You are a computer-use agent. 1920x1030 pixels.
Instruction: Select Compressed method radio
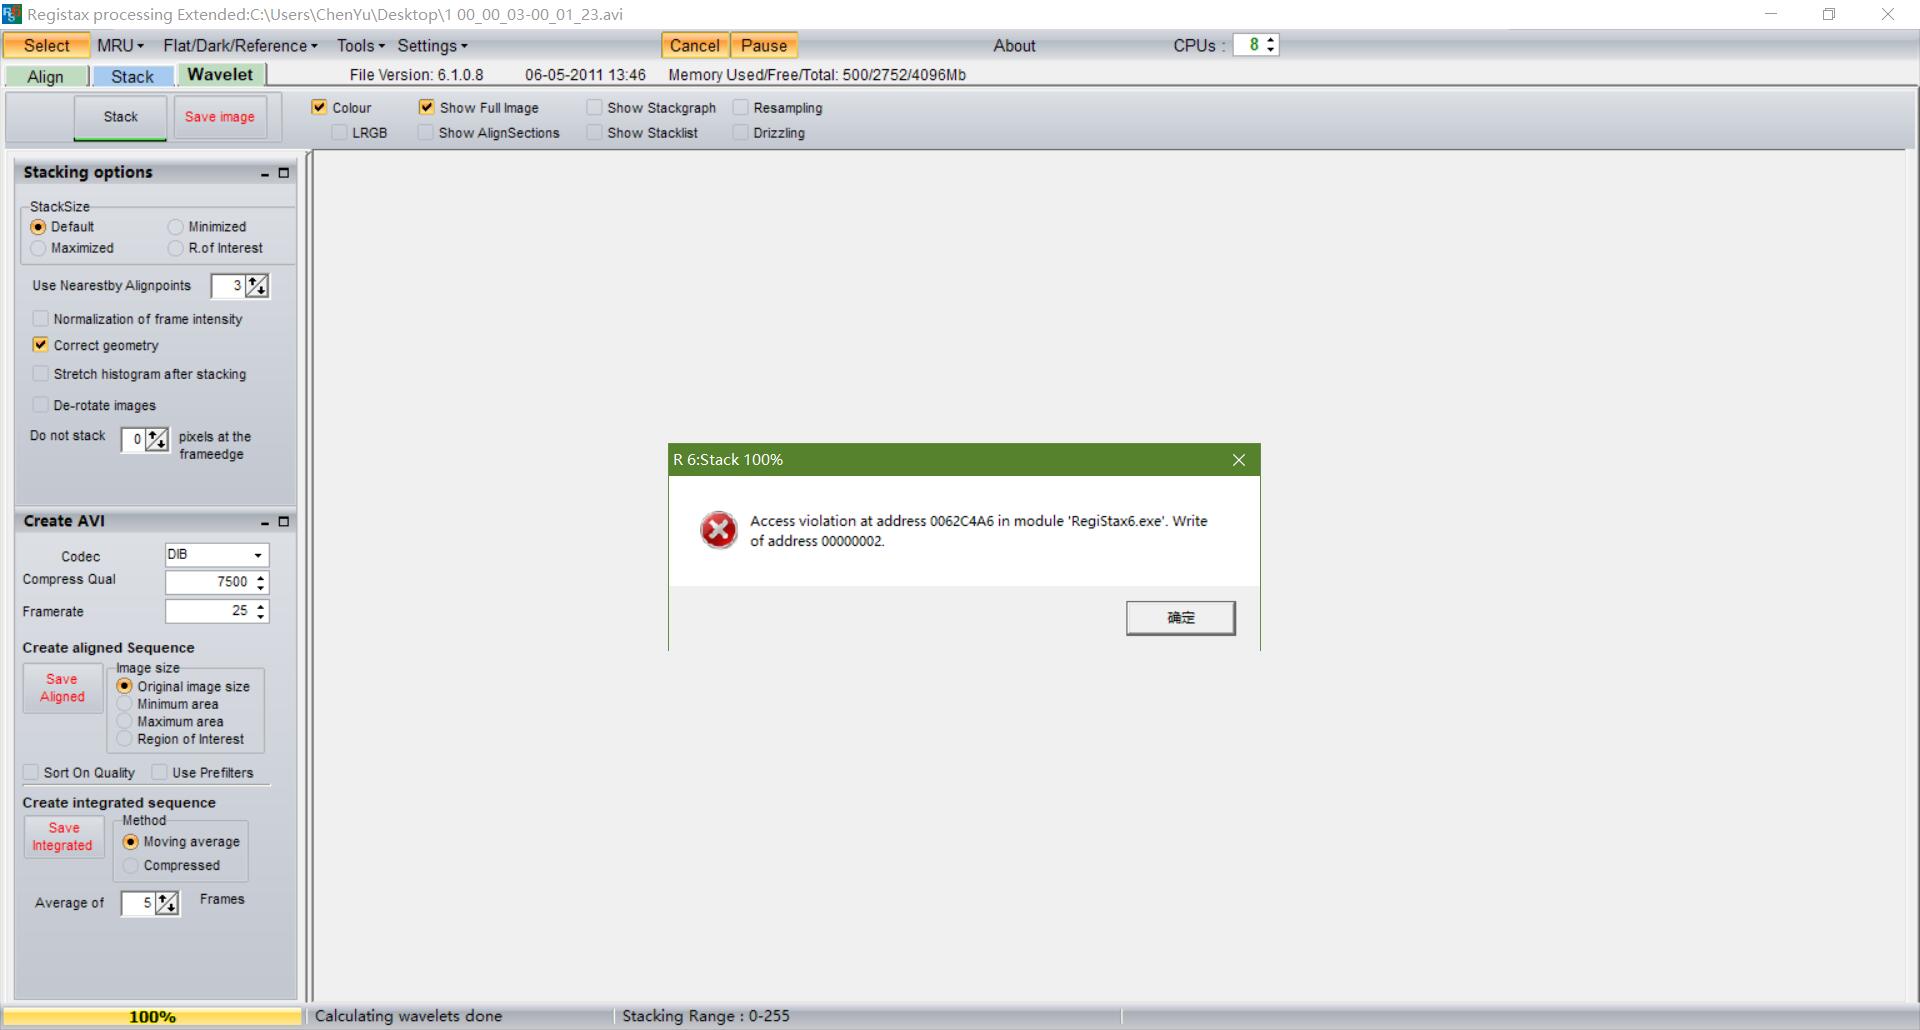(x=130, y=866)
